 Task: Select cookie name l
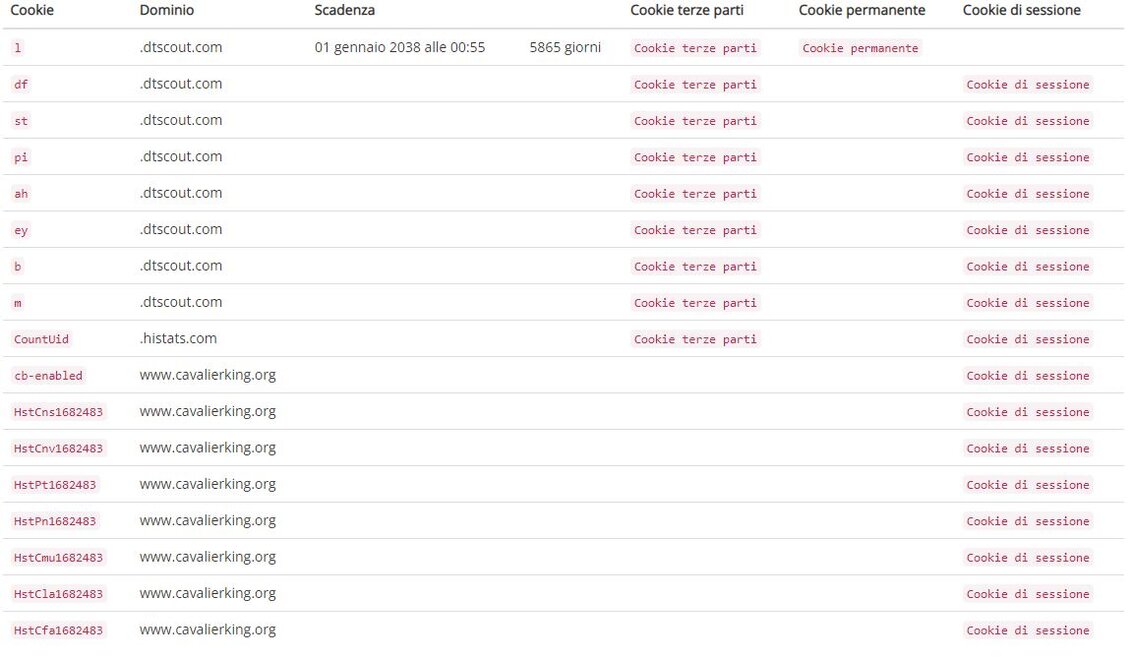pos(18,48)
